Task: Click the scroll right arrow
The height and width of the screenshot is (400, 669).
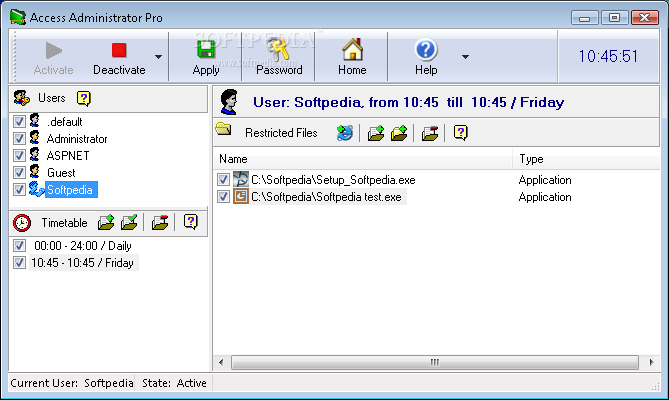Action: click(652, 362)
